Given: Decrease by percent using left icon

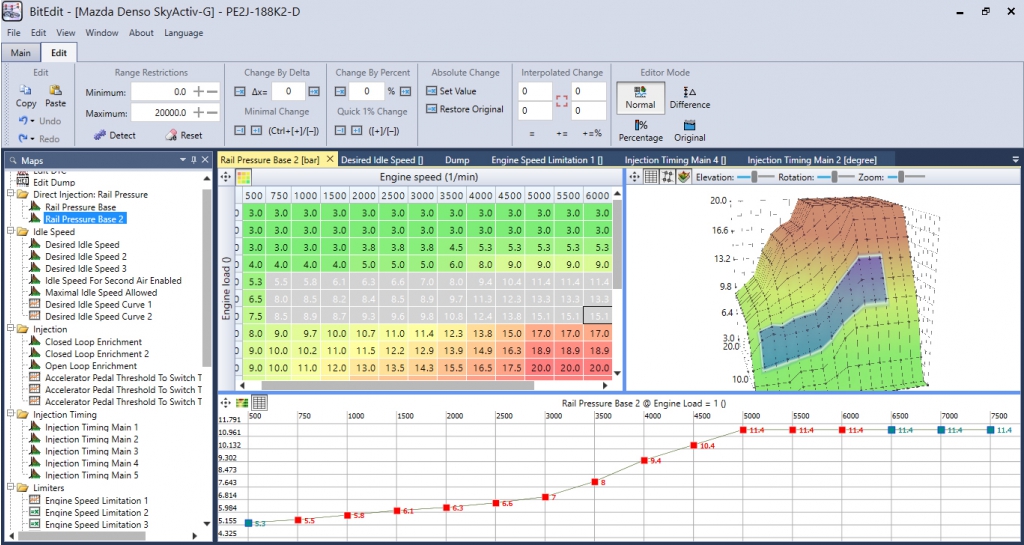Looking at the screenshot, I should [340, 91].
